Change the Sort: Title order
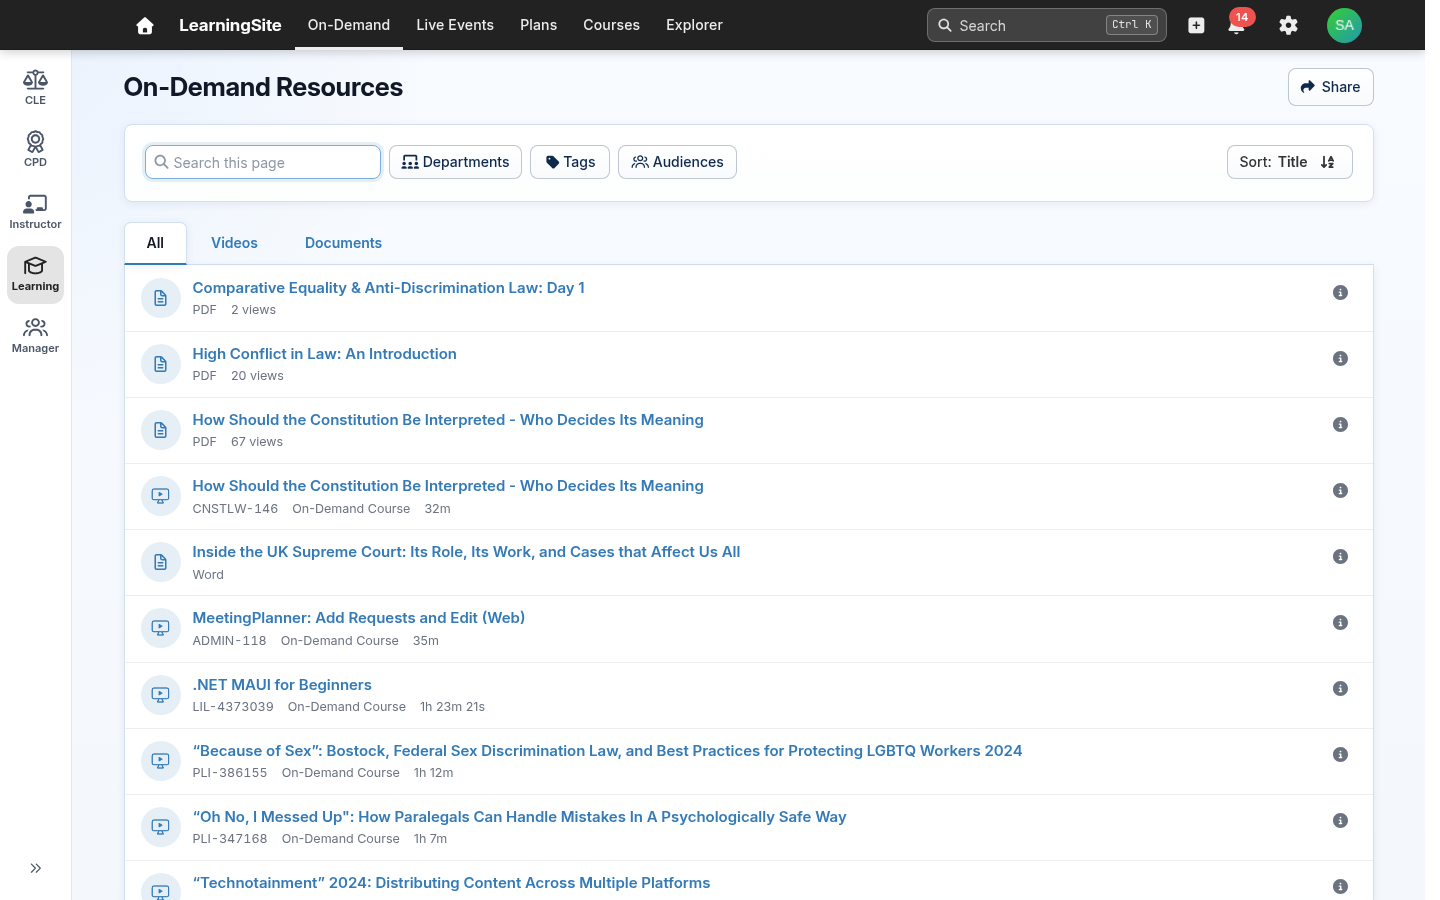Image resolution: width=1440 pixels, height=900 pixels. coord(1289,162)
